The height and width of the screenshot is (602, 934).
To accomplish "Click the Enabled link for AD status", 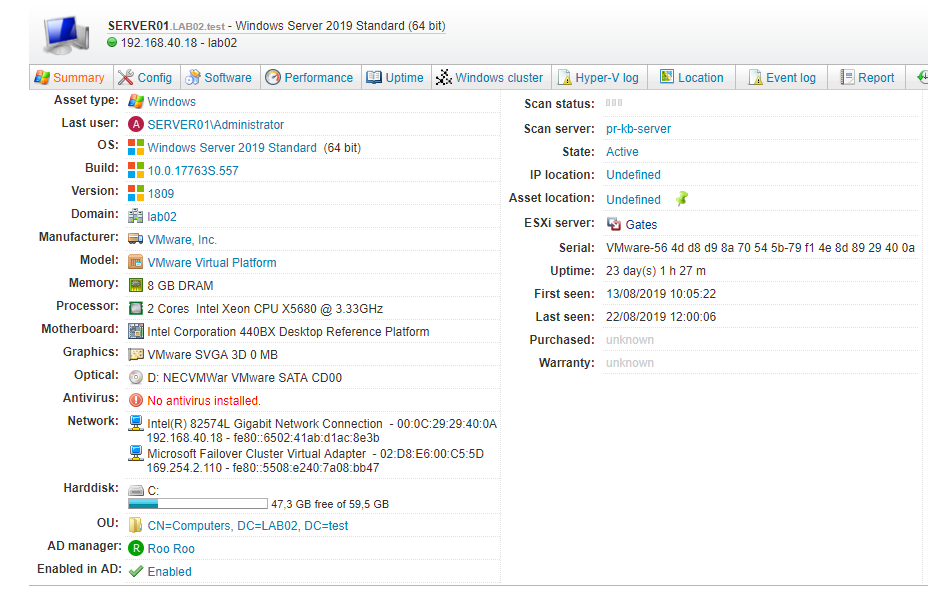I will tap(170, 572).
